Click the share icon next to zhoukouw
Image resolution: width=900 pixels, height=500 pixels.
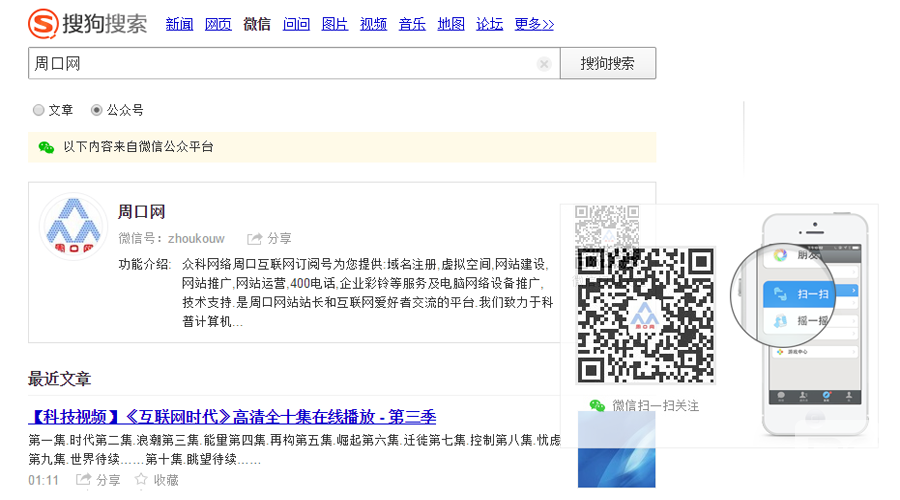(255, 239)
